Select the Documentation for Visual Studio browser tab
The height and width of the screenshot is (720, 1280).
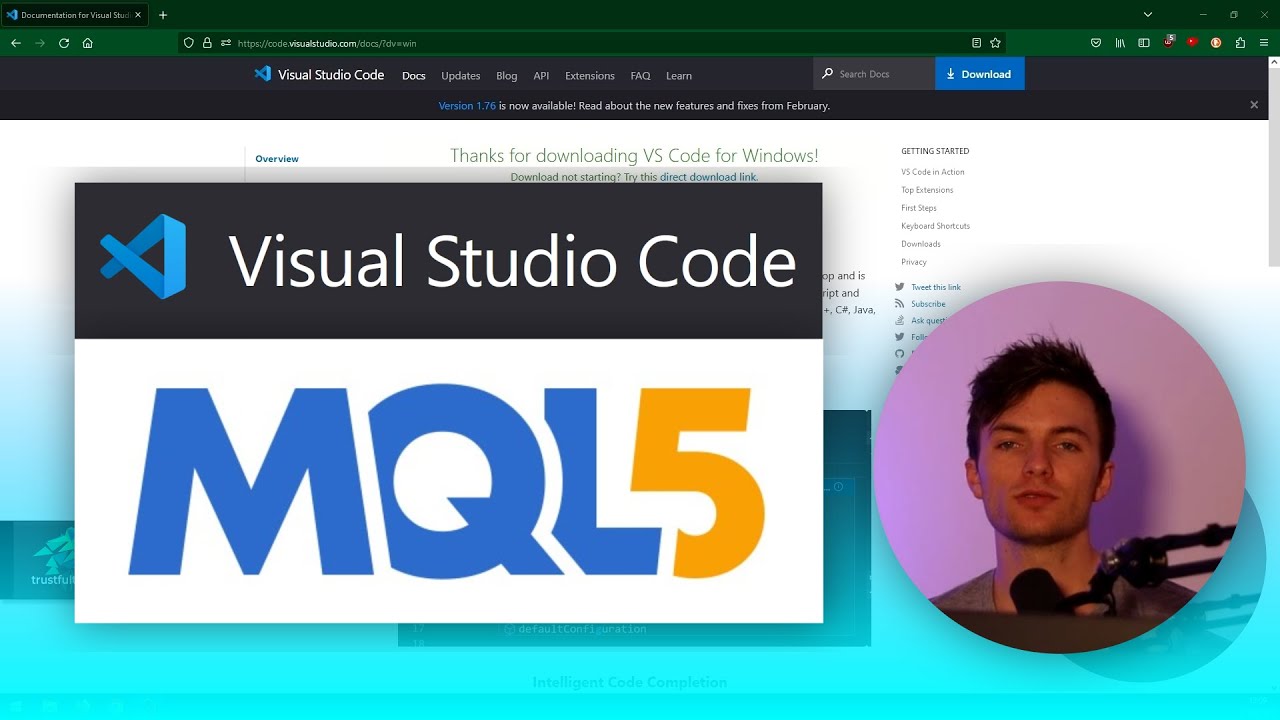[x=75, y=15]
